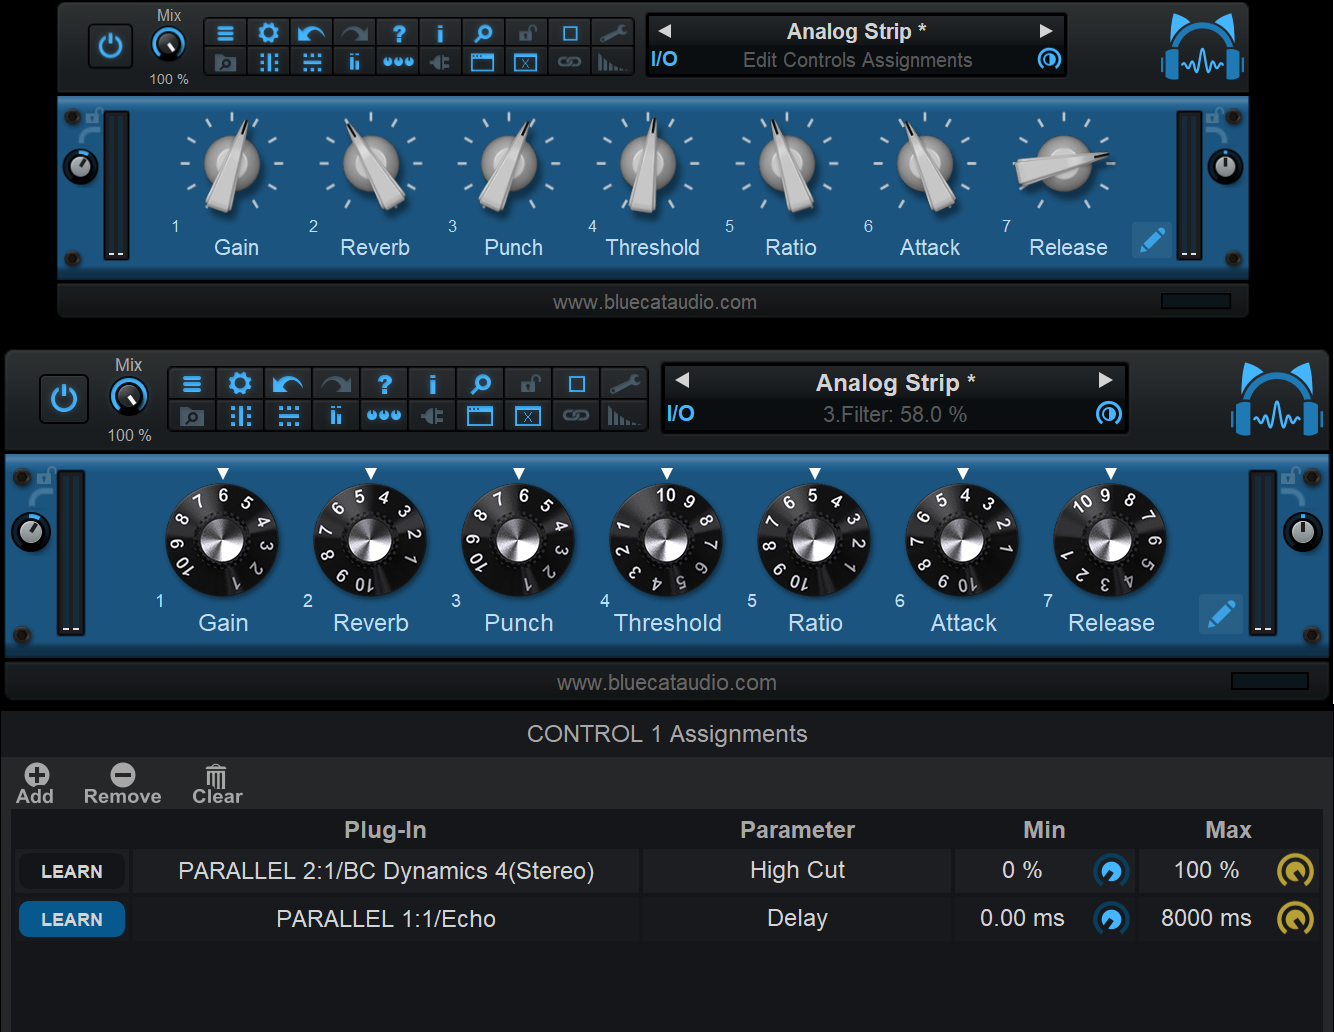1334x1032 pixels.
Task: Click wrench tool icon in lower plug-in toolbar
Action: click(624, 384)
